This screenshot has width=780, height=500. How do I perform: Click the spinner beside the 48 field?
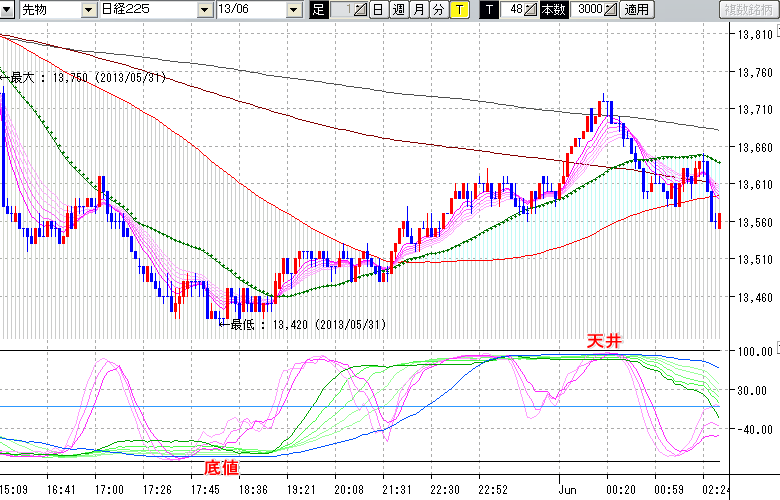click(x=532, y=10)
